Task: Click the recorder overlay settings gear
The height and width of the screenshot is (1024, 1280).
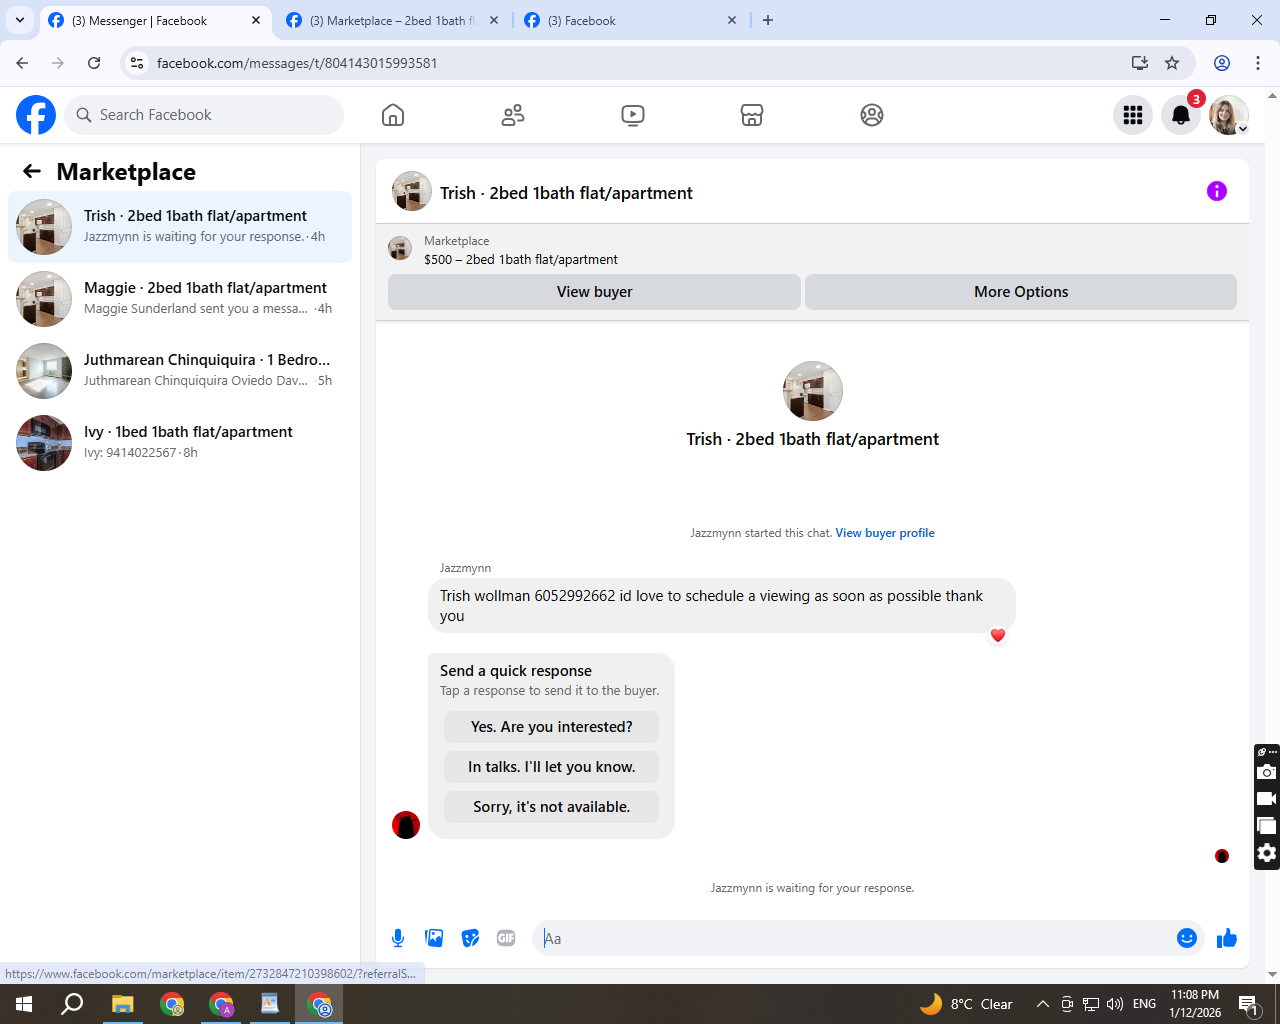Action: (1266, 853)
